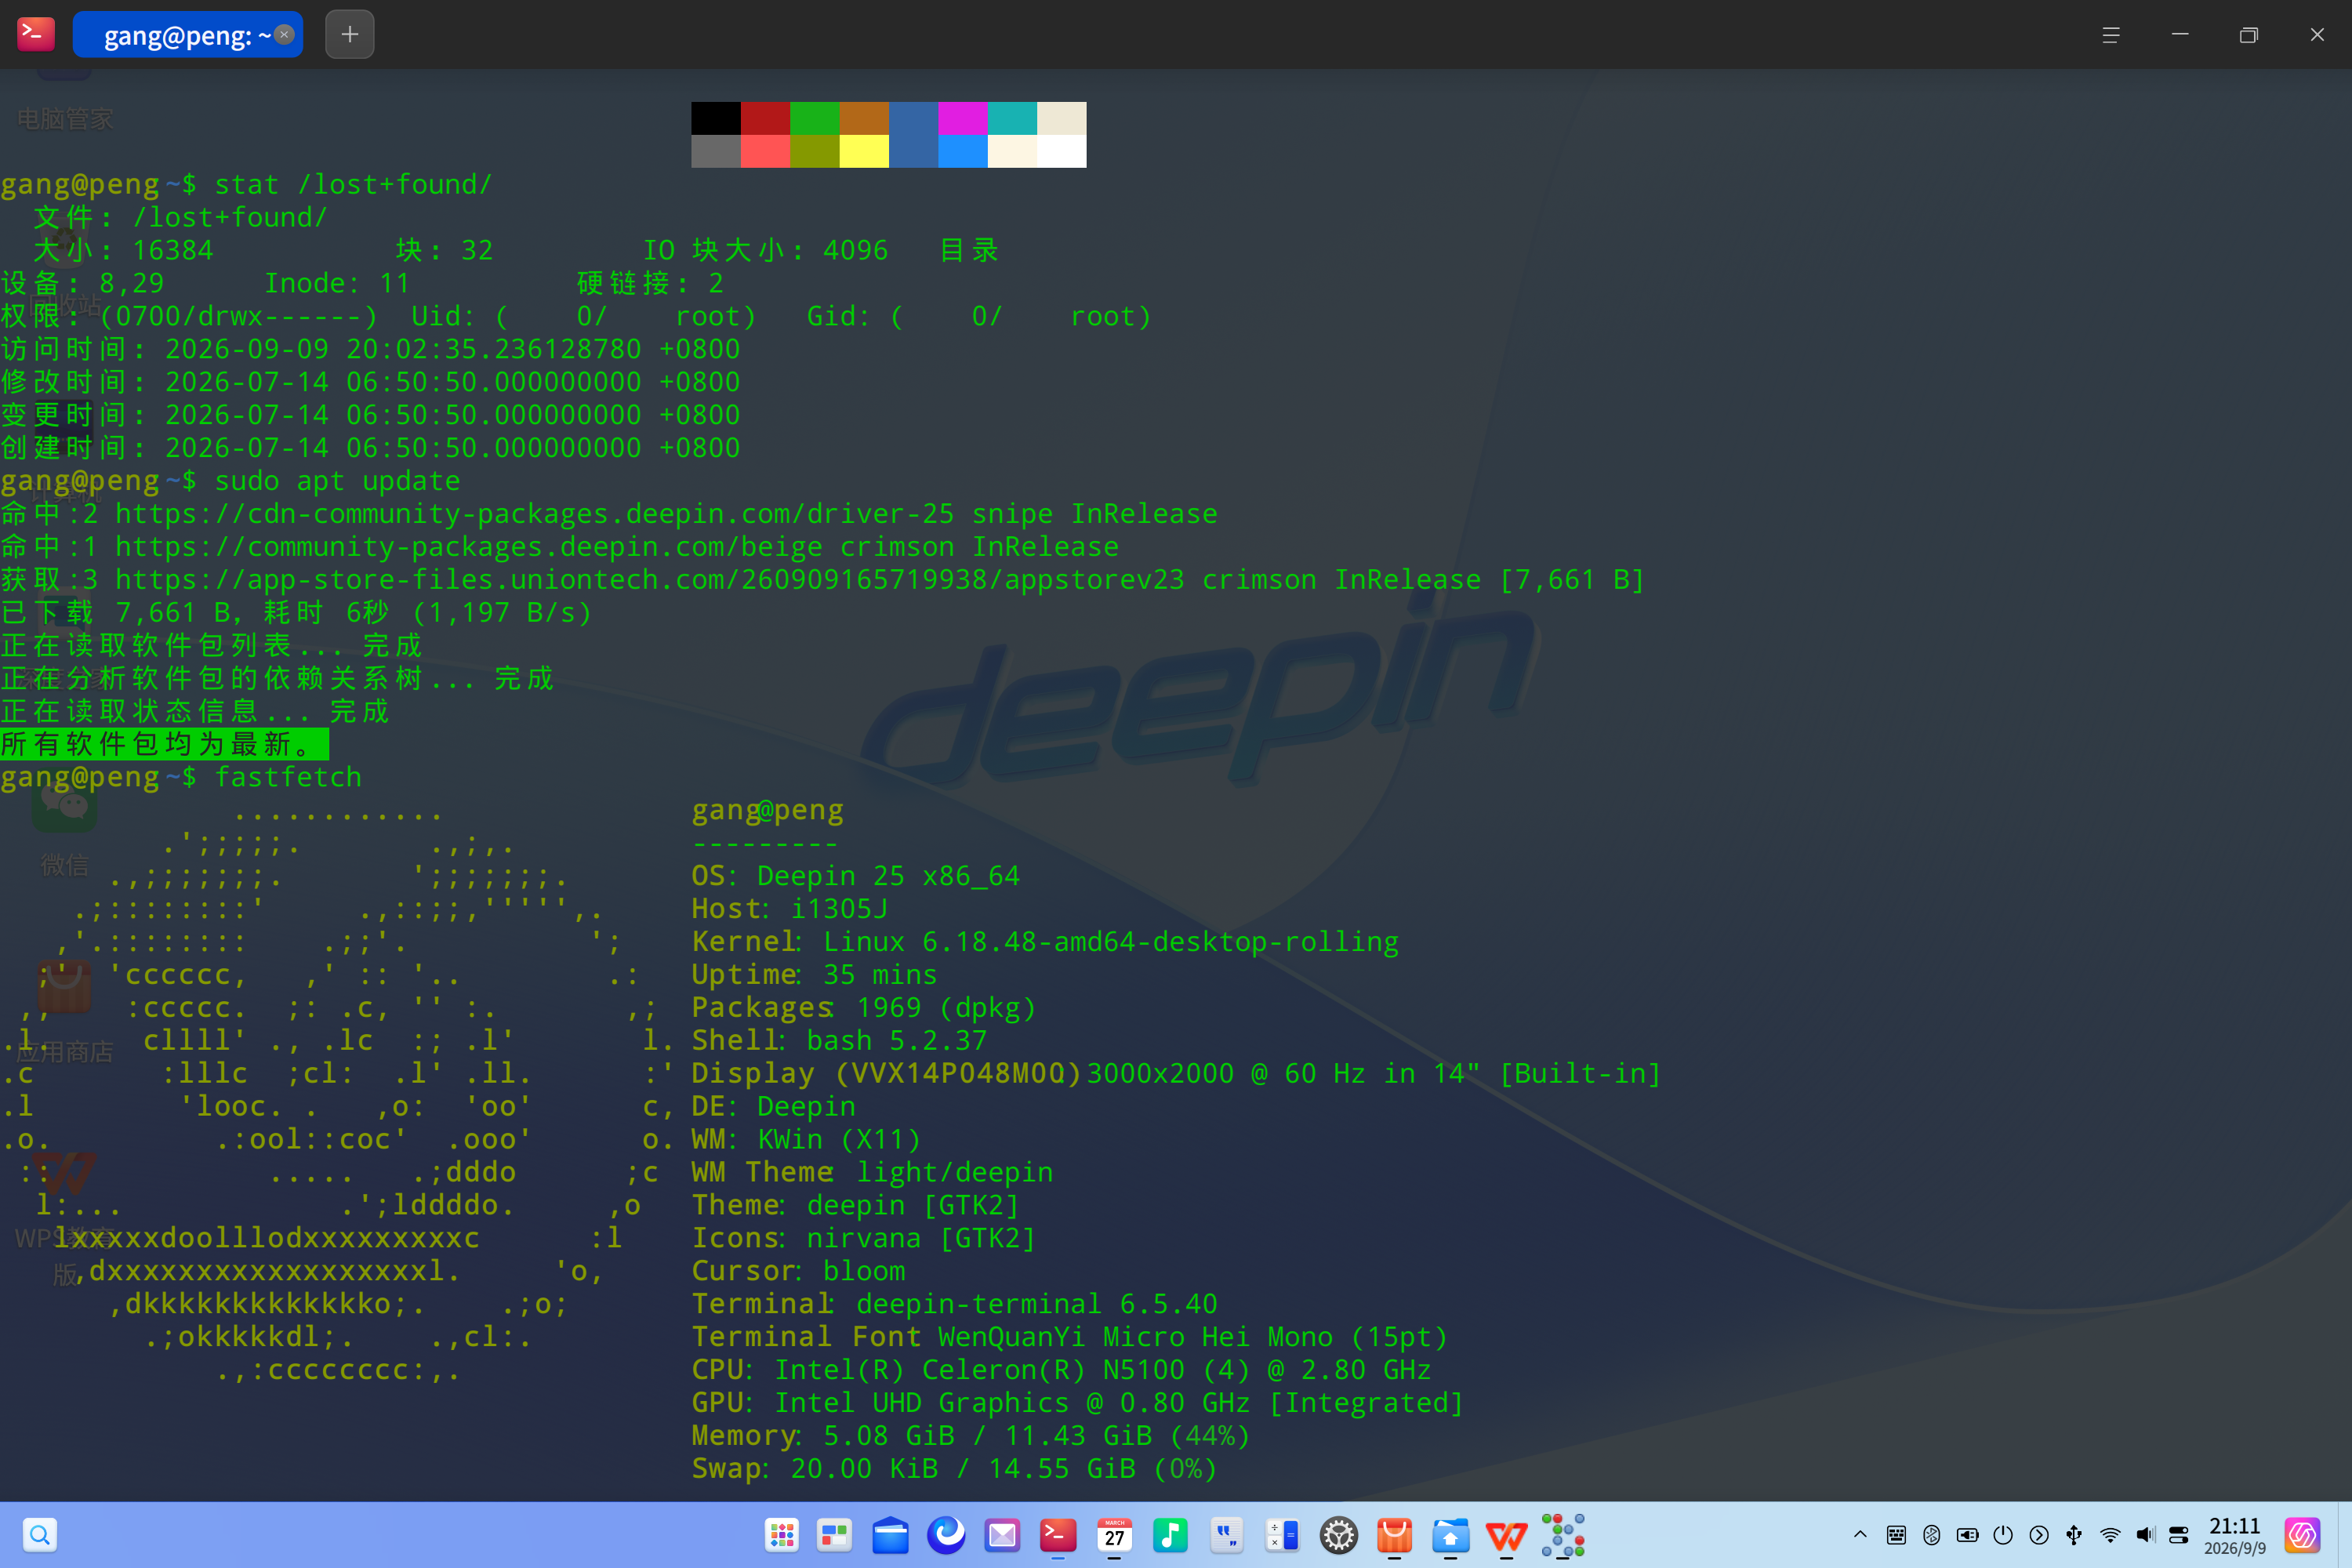Close the gang@peng terminal tab
The image size is (2352, 1568).
[x=284, y=35]
